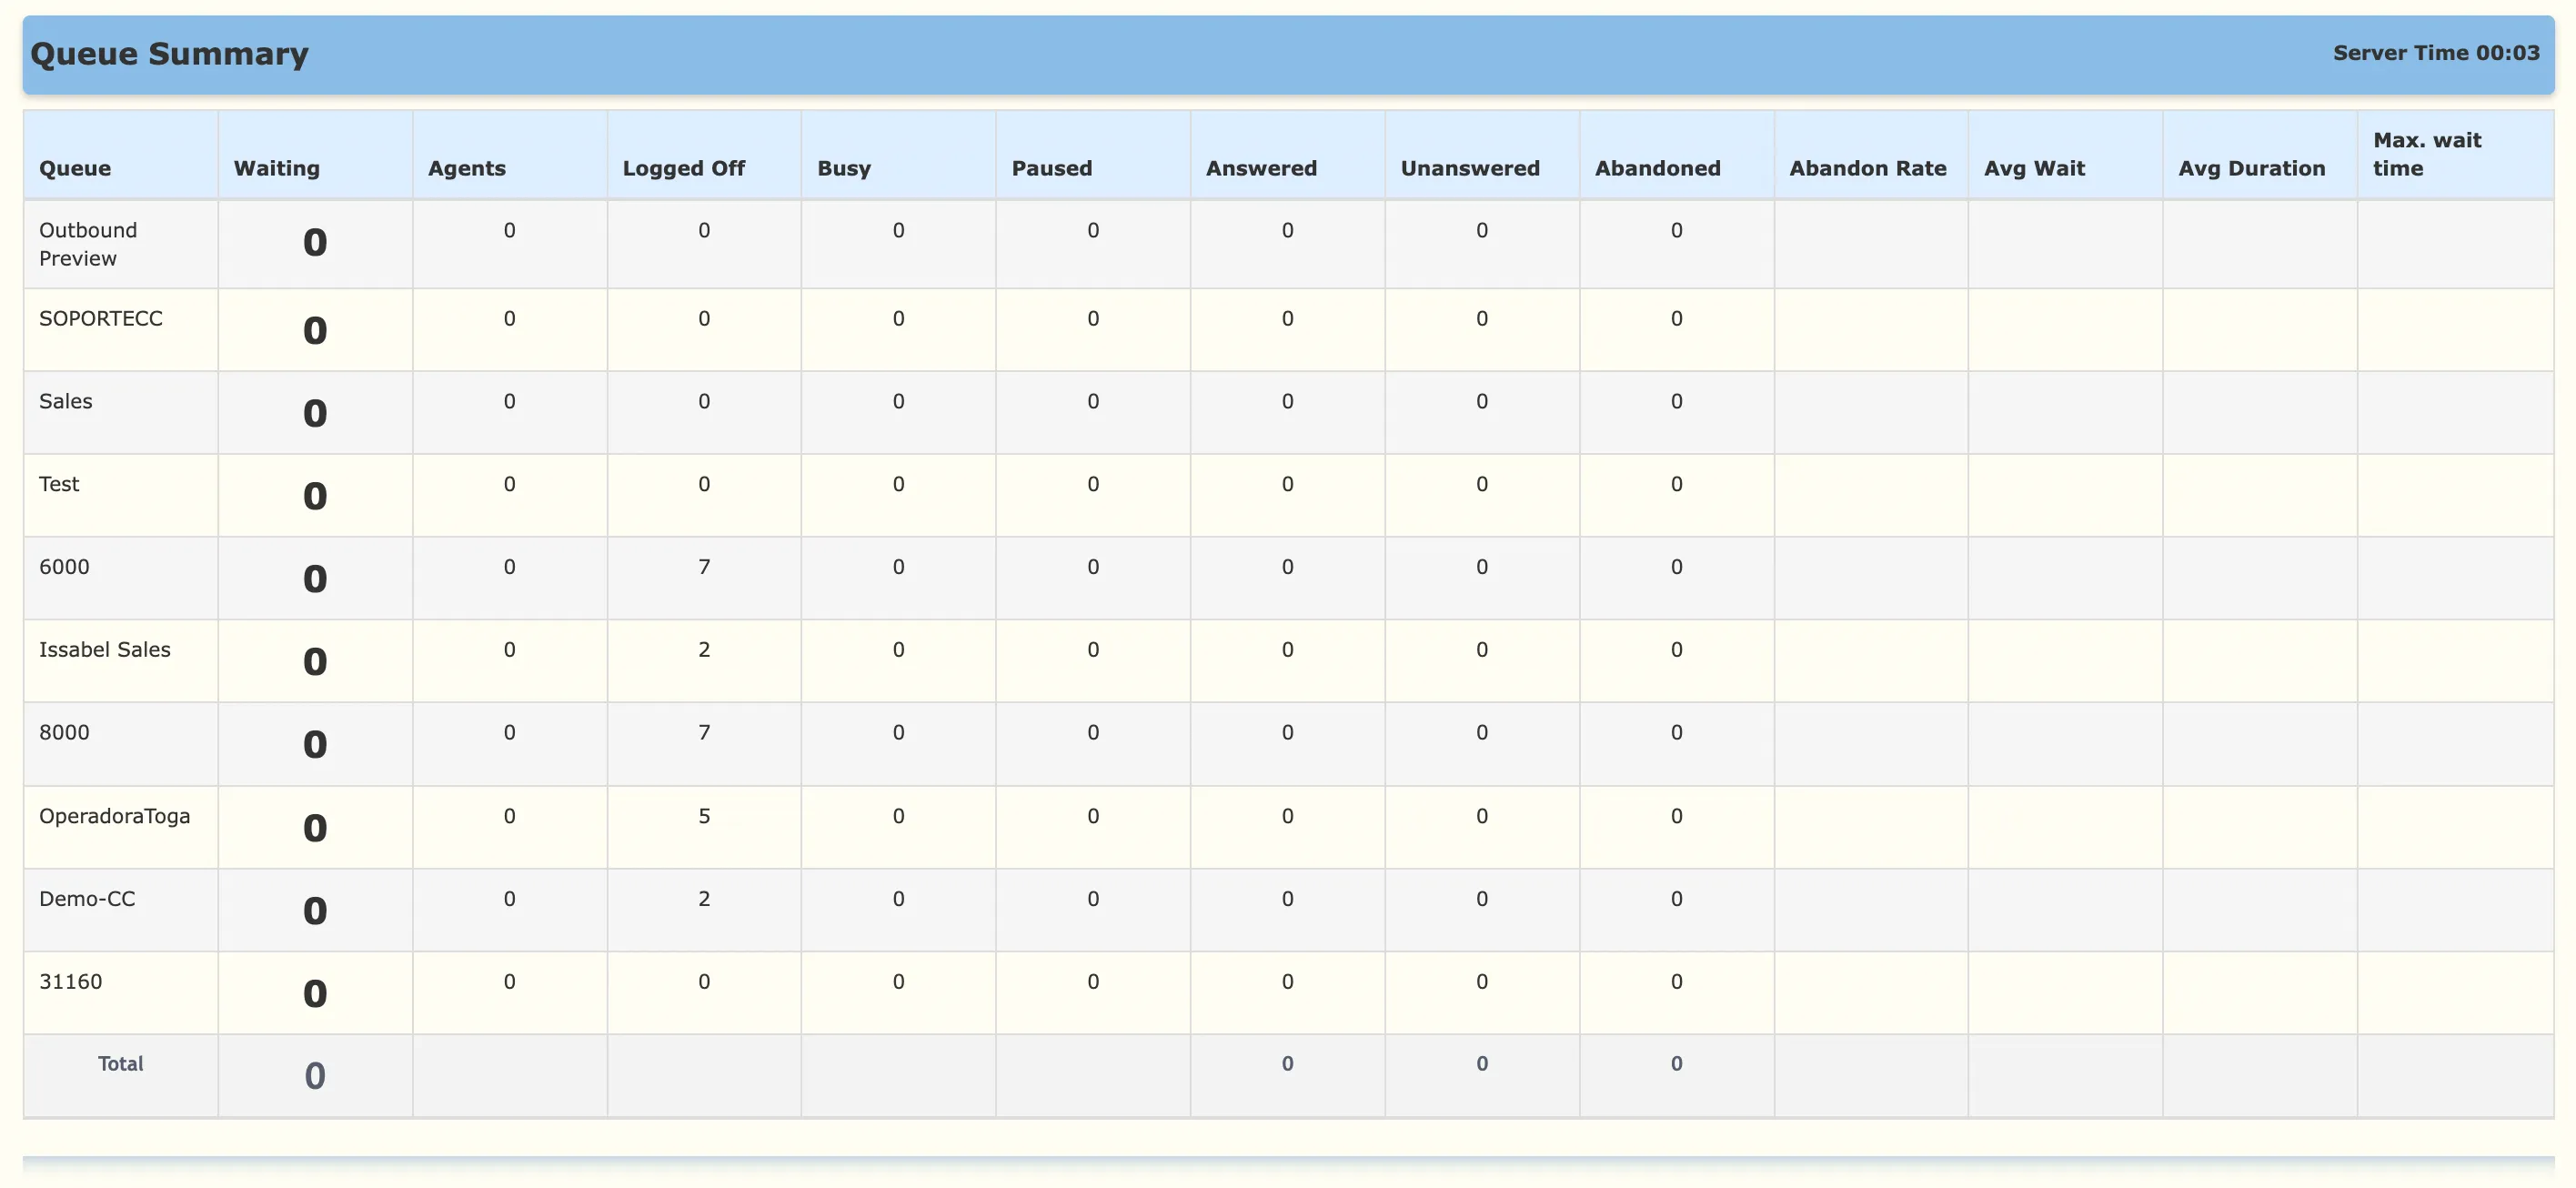Click the Avg Duration column header
Image resolution: width=2576 pixels, height=1188 pixels.
pyautogui.click(x=2251, y=168)
